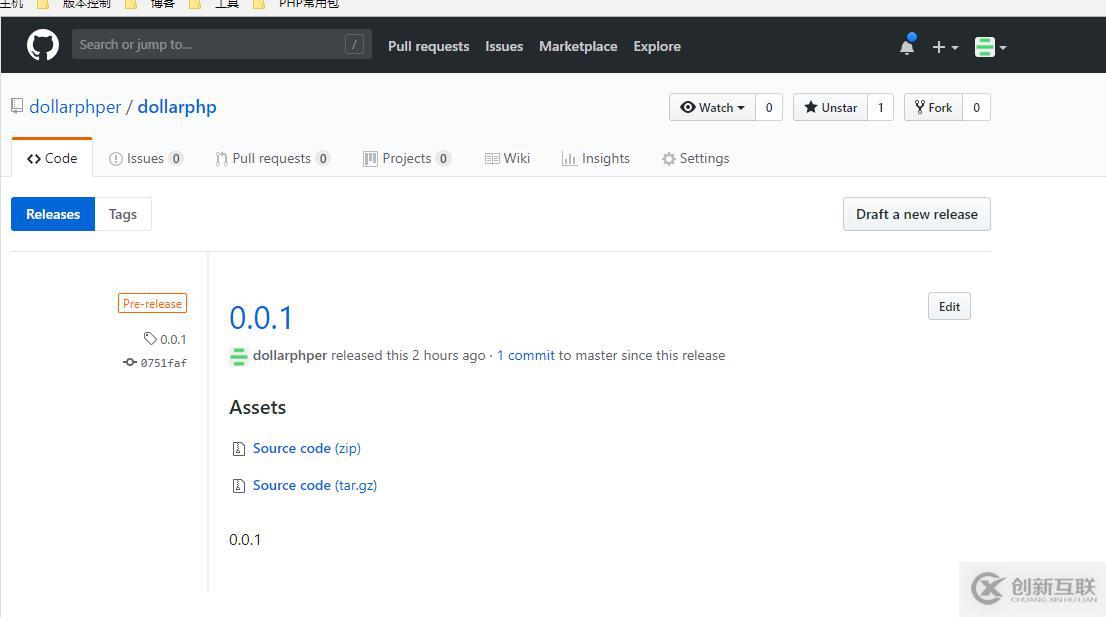Open the 1 commit since release link

point(525,355)
